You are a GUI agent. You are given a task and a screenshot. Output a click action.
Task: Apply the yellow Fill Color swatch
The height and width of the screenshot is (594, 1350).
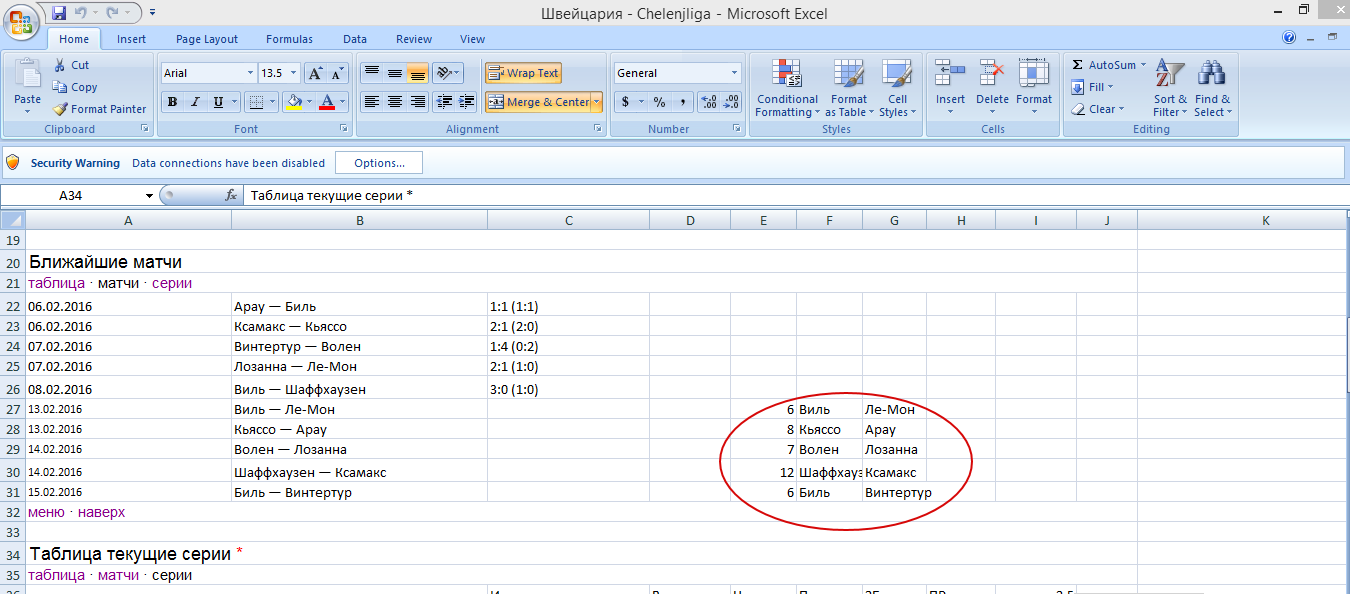293,102
